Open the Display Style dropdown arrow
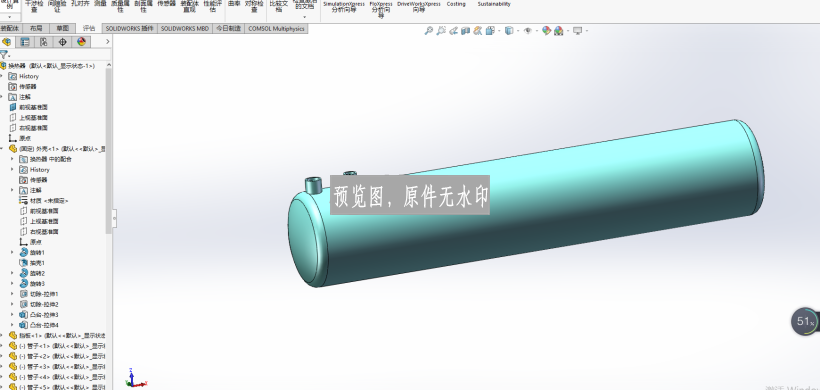This screenshot has width=820, height=390. (517, 31)
